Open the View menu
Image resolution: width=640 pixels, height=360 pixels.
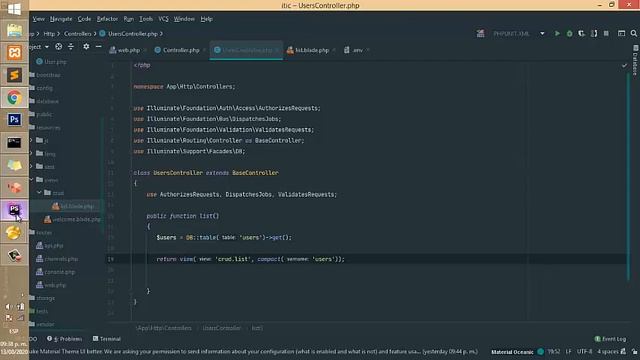coord(38,19)
